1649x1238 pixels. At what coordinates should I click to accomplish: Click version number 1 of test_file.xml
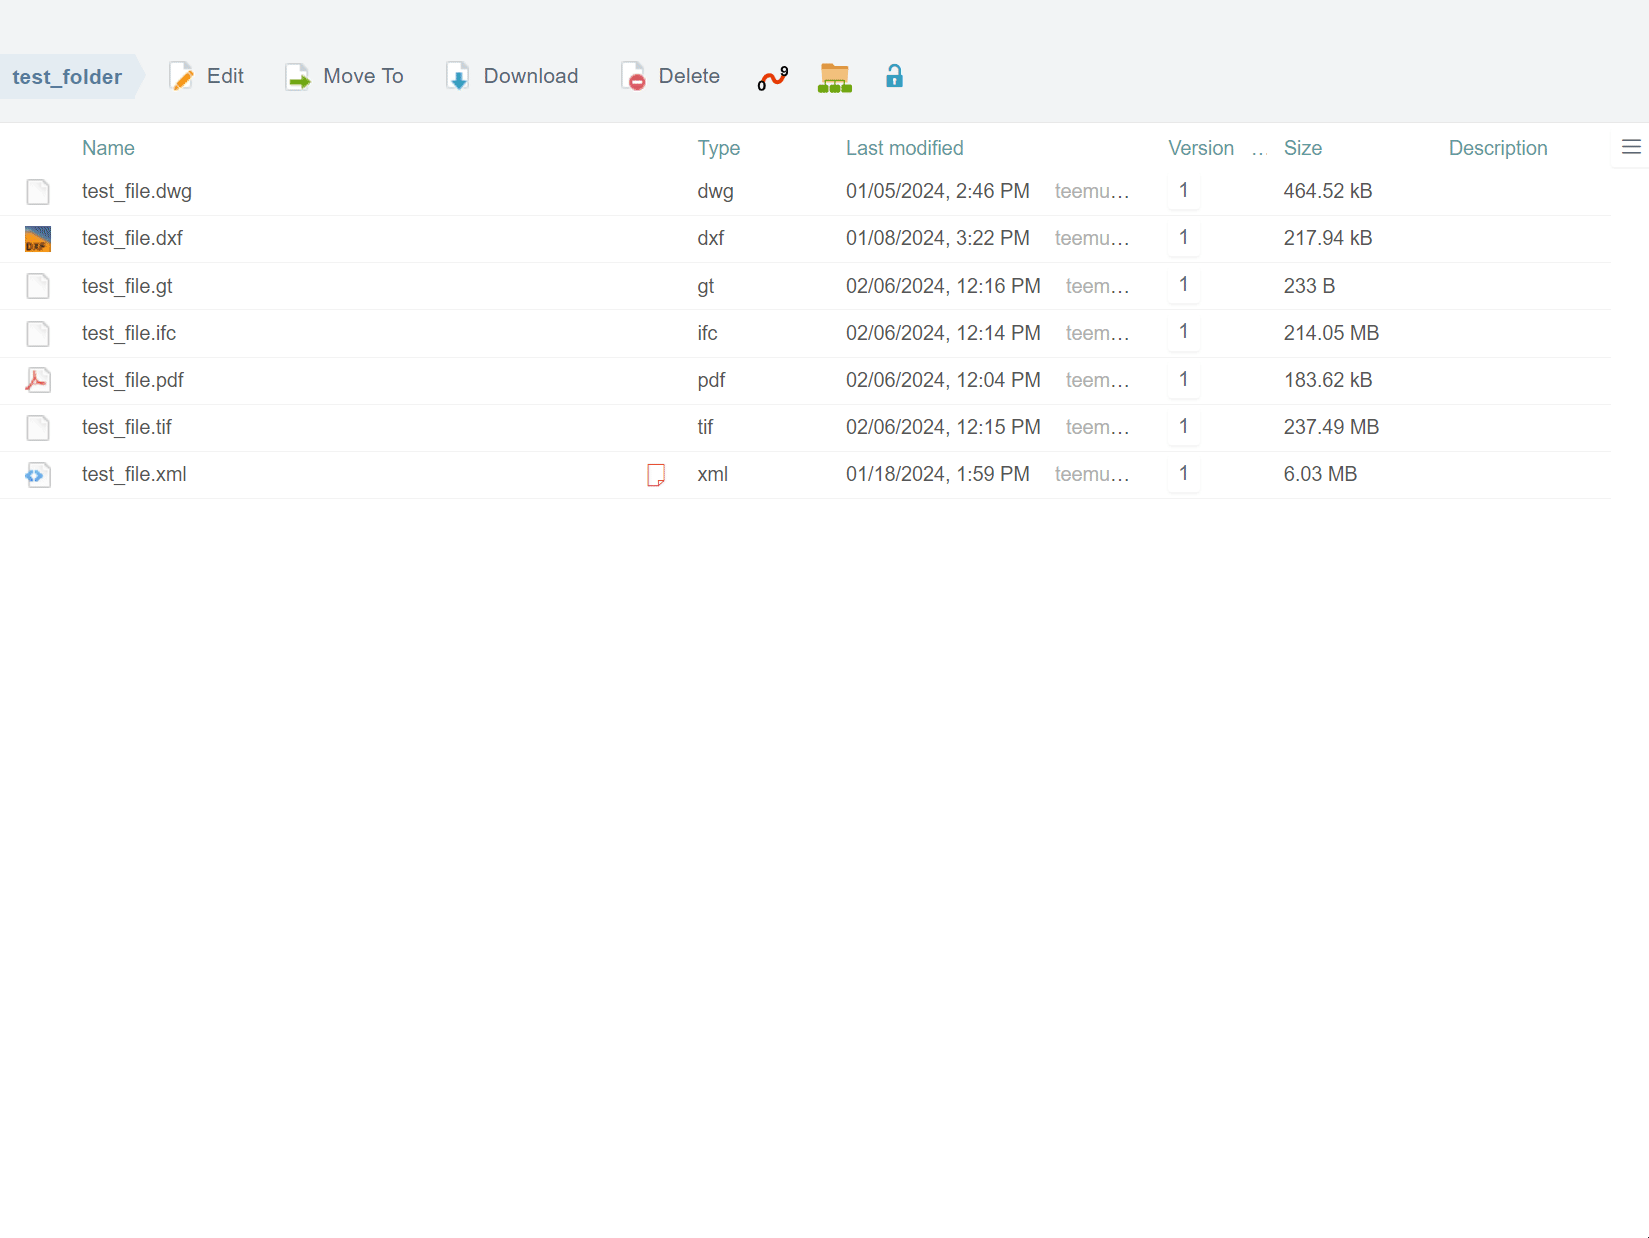pyautogui.click(x=1184, y=473)
